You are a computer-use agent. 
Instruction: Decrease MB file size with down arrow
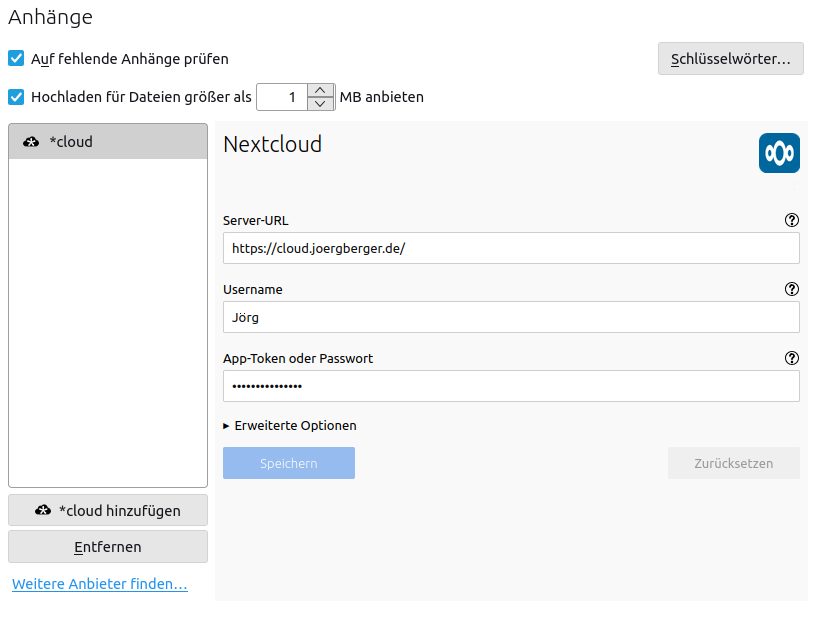[320, 104]
